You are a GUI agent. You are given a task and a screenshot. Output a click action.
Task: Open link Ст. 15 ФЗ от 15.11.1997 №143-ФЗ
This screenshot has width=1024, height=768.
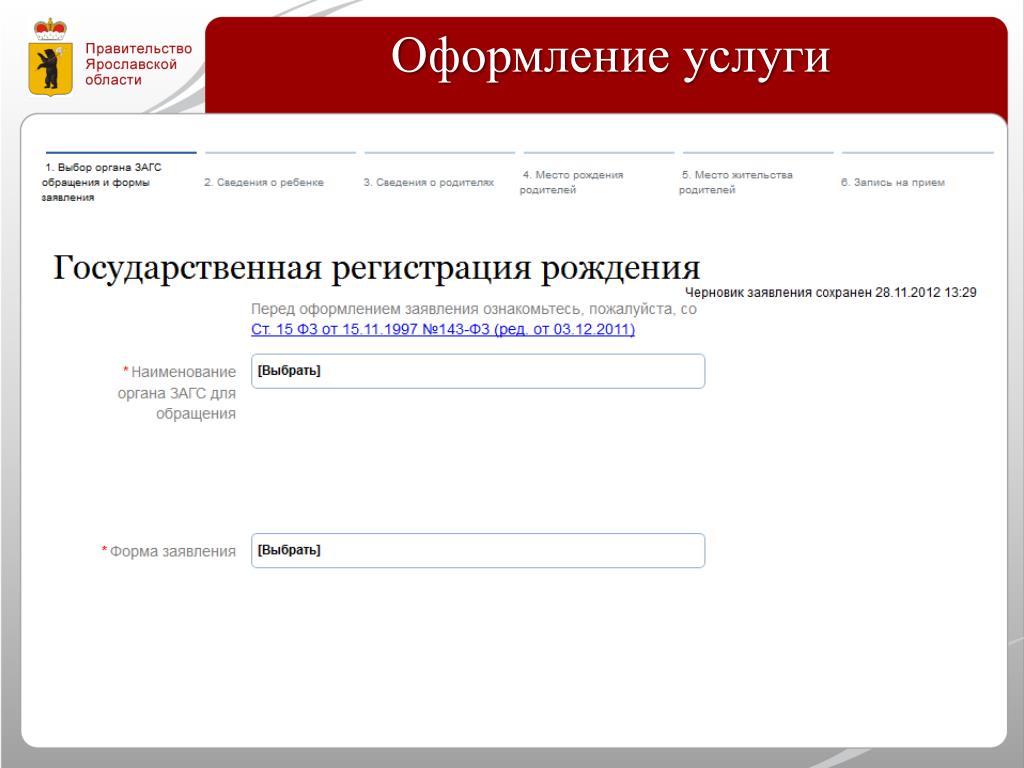tap(443, 329)
